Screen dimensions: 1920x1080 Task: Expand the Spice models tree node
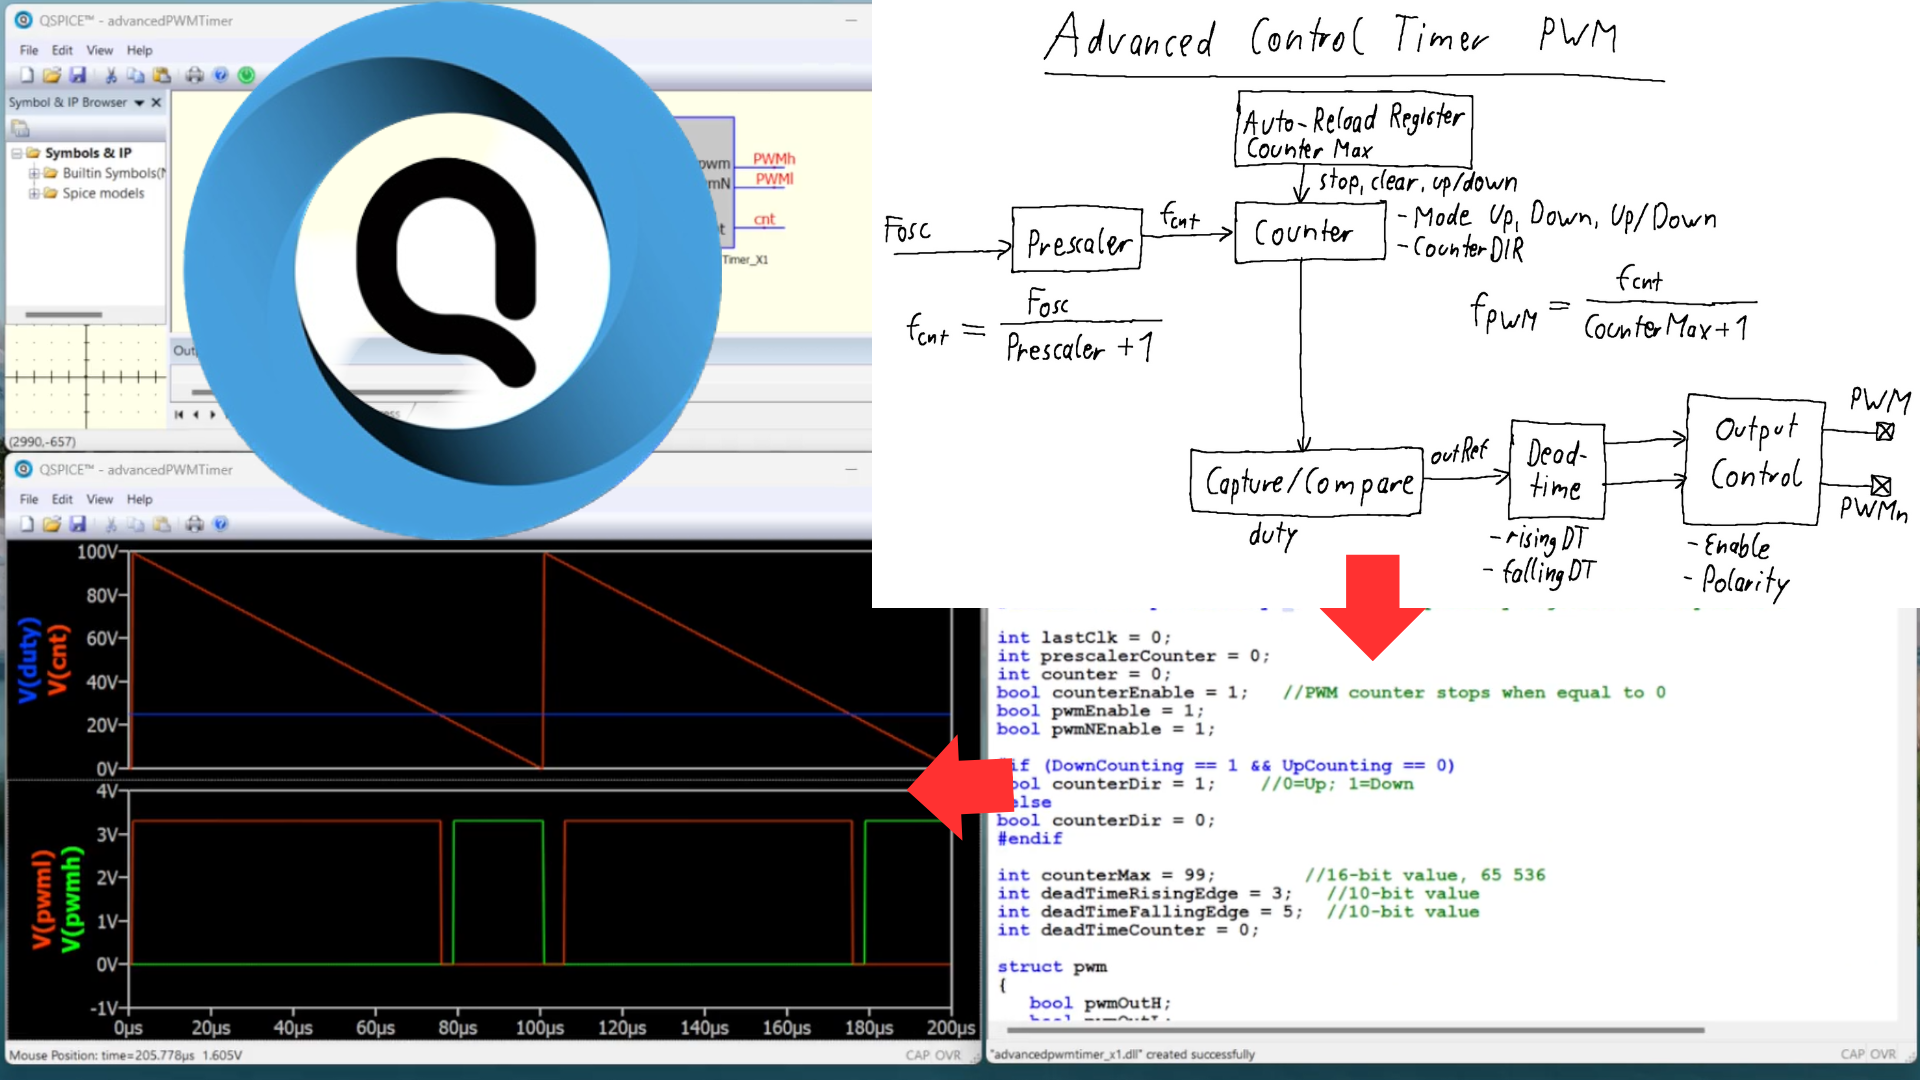33,192
